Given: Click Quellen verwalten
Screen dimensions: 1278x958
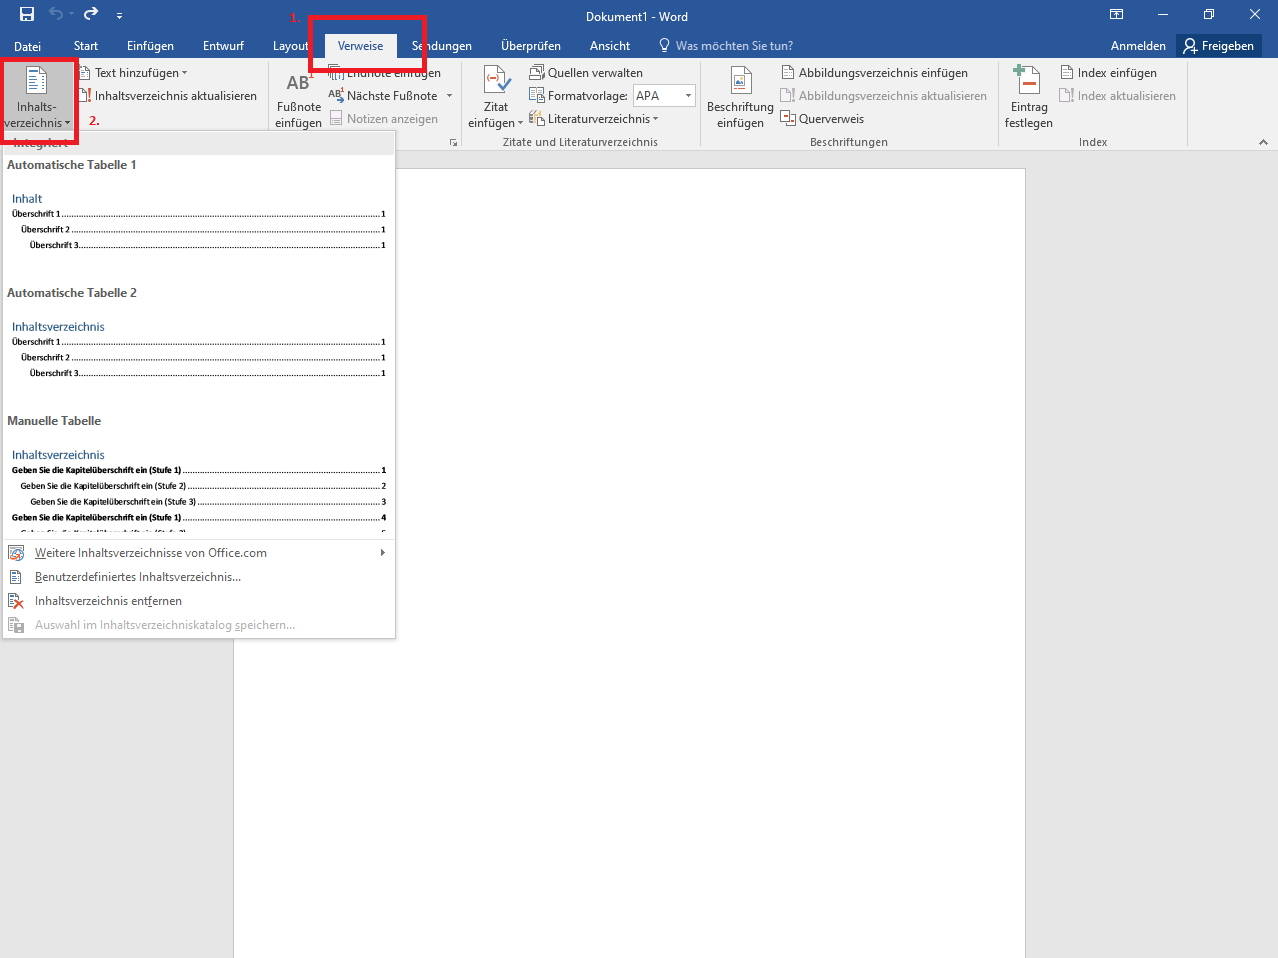Looking at the screenshot, I should [x=586, y=73].
